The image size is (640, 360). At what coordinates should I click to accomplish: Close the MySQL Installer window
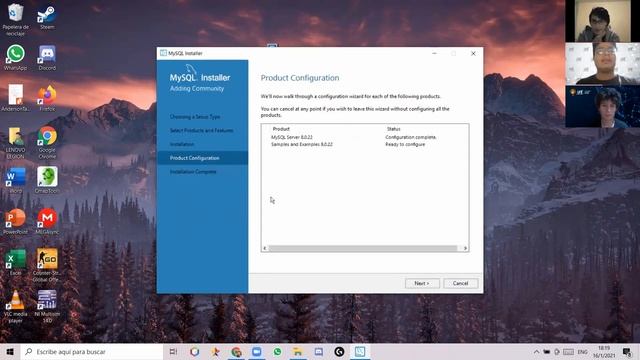pos(473,53)
